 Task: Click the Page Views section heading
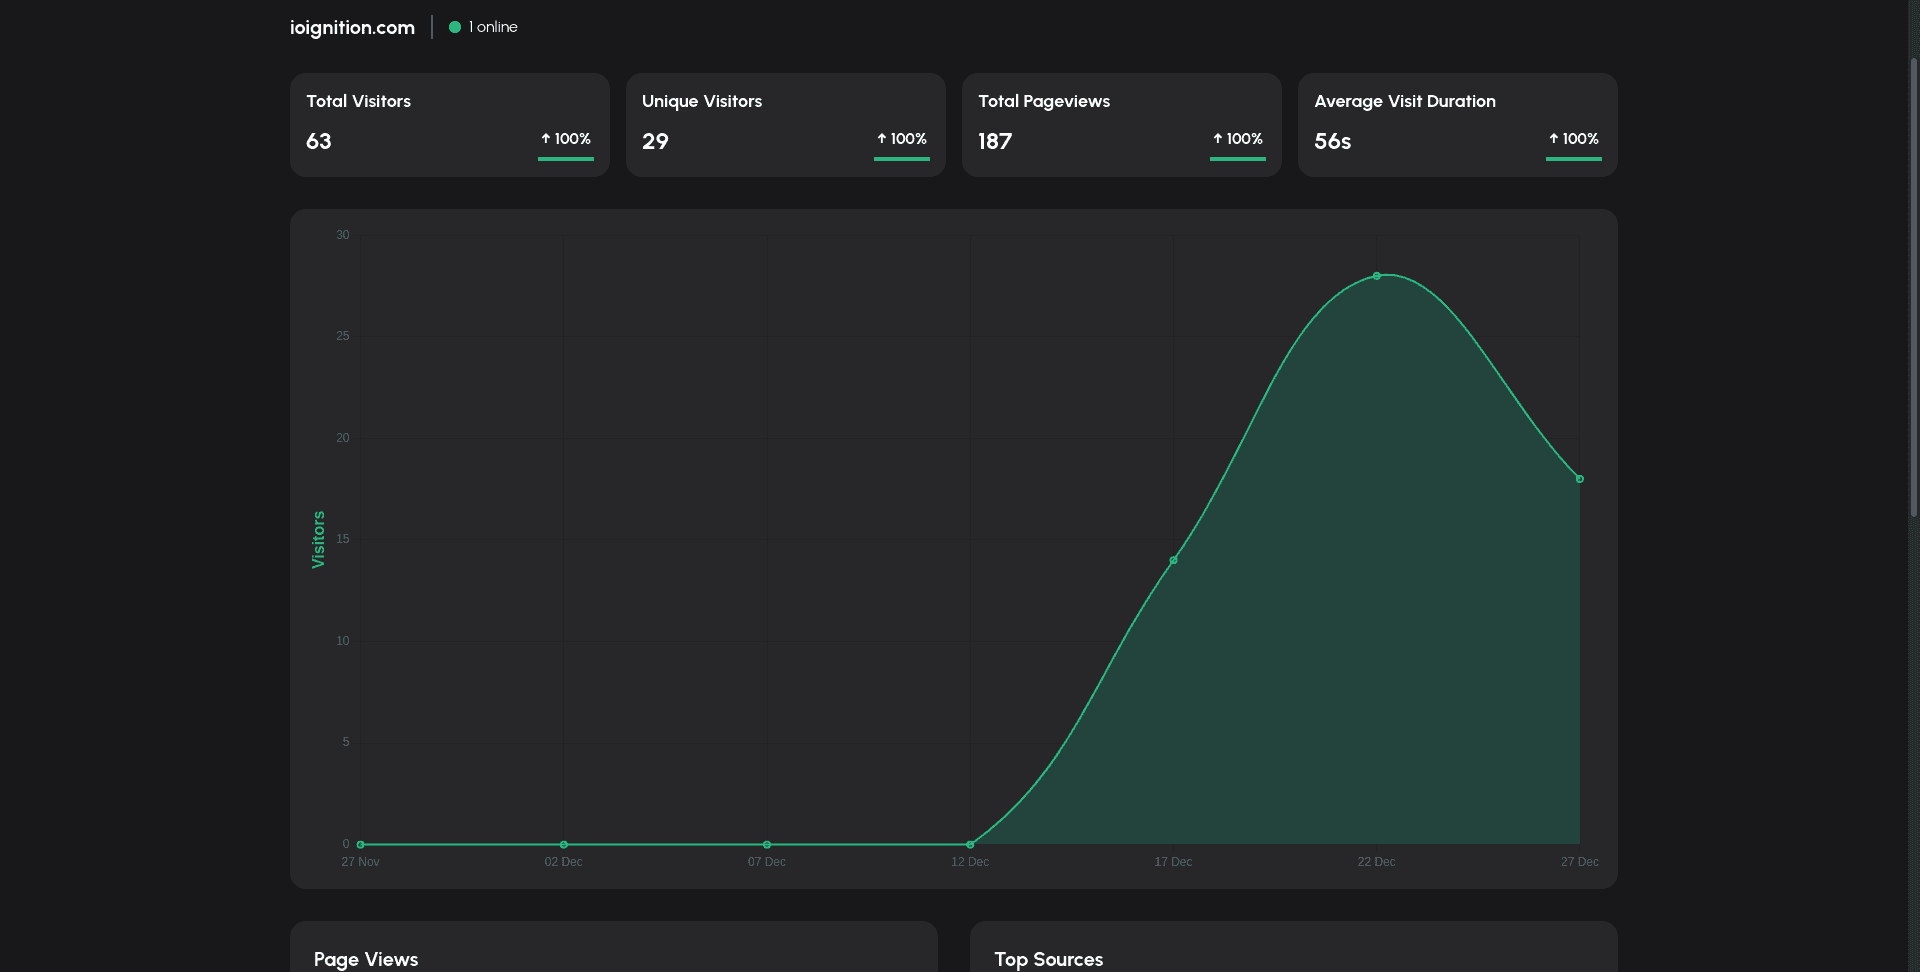366,959
